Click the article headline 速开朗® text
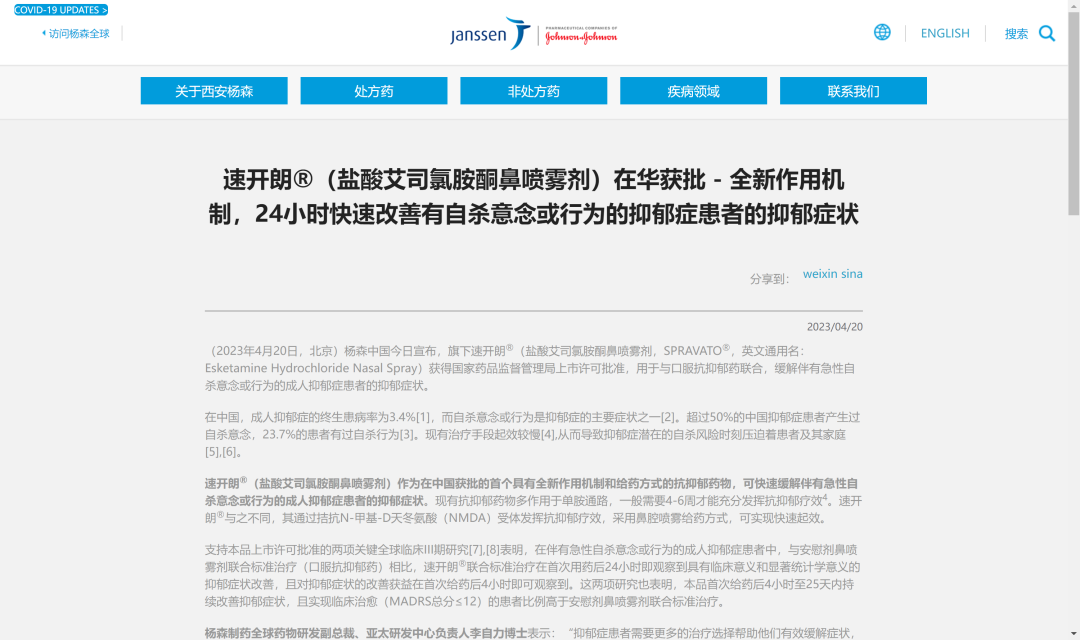The width and height of the screenshot is (1080, 640). tap(534, 196)
